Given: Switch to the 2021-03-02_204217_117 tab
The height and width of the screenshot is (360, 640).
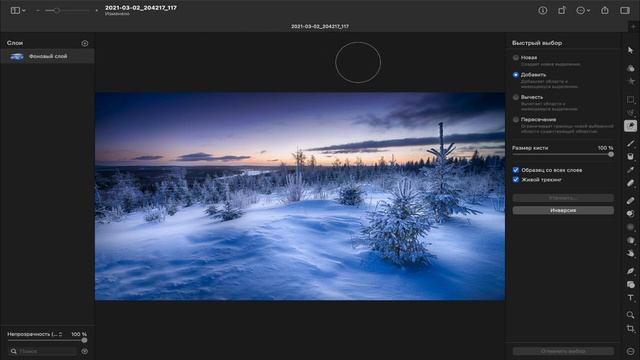Looking at the screenshot, I should point(320,26).
